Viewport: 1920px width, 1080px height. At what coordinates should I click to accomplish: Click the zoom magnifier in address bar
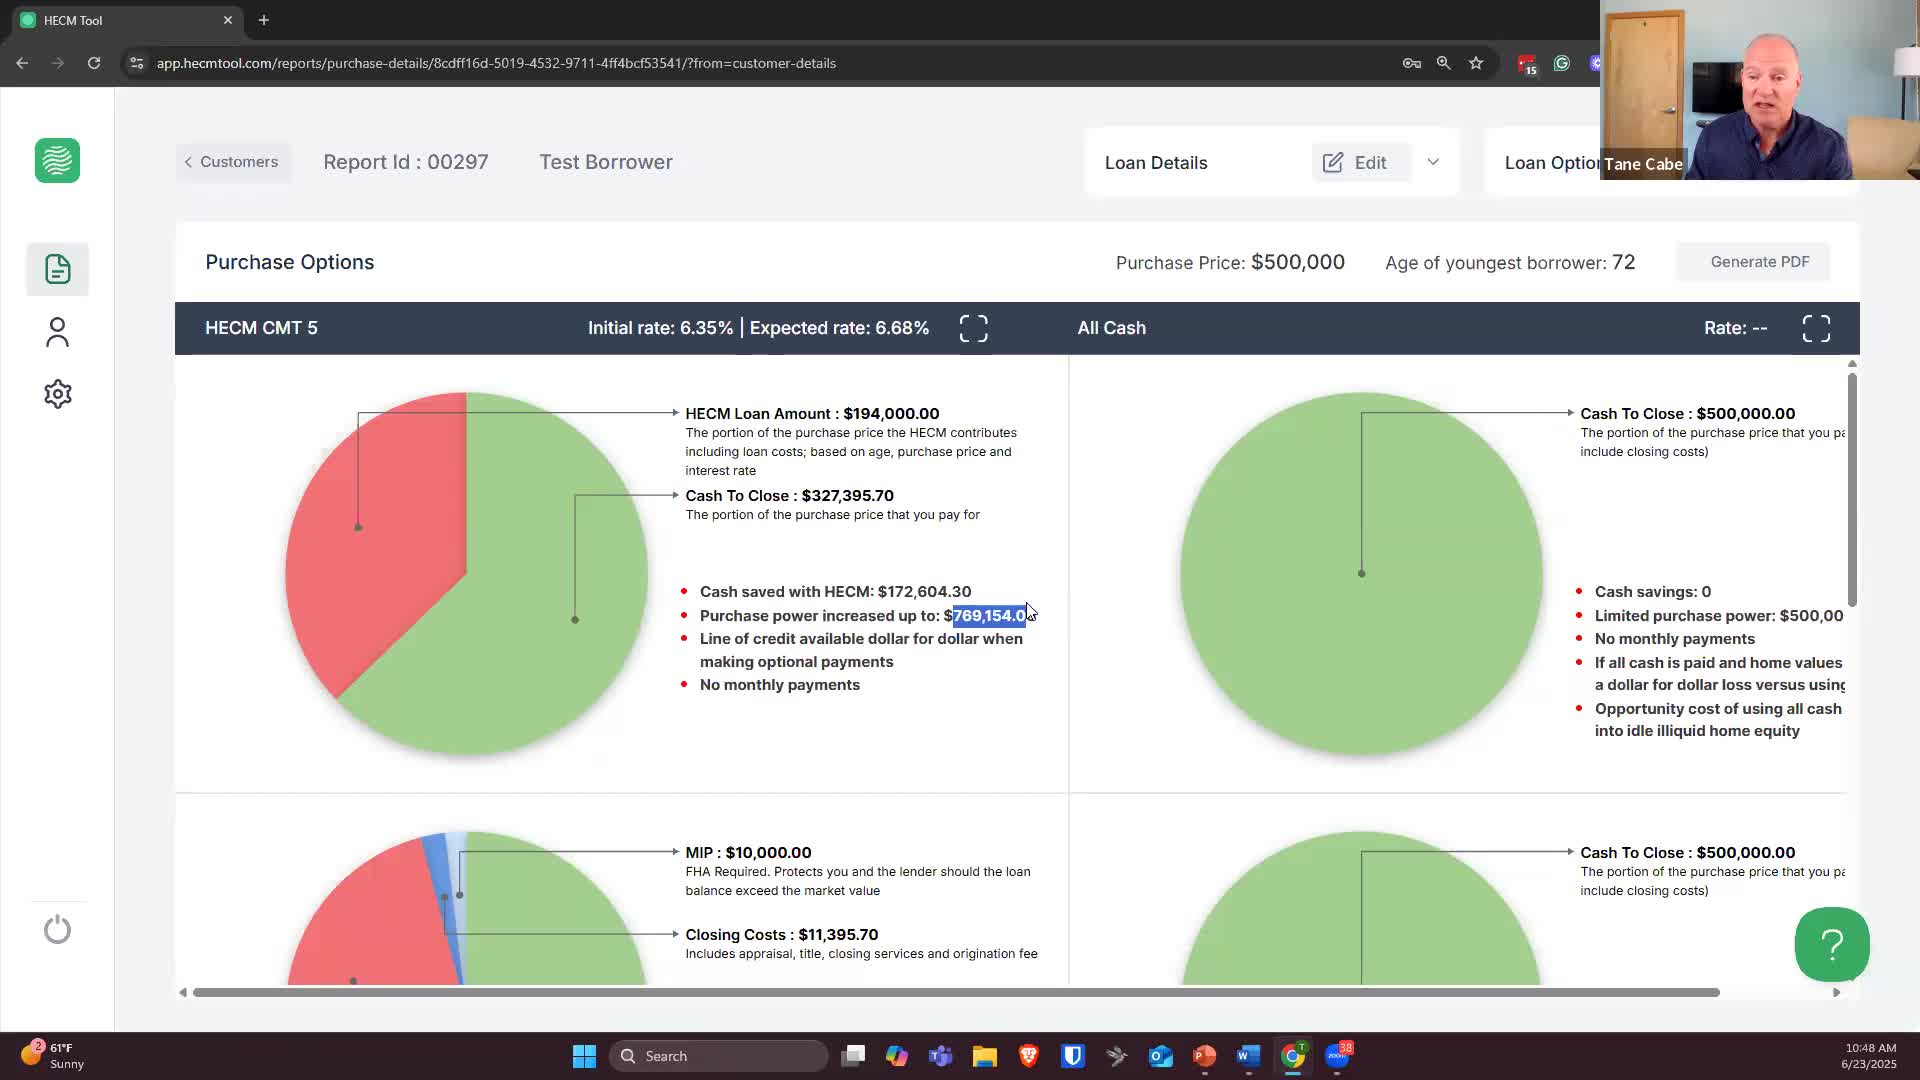tap(1443, 63)
